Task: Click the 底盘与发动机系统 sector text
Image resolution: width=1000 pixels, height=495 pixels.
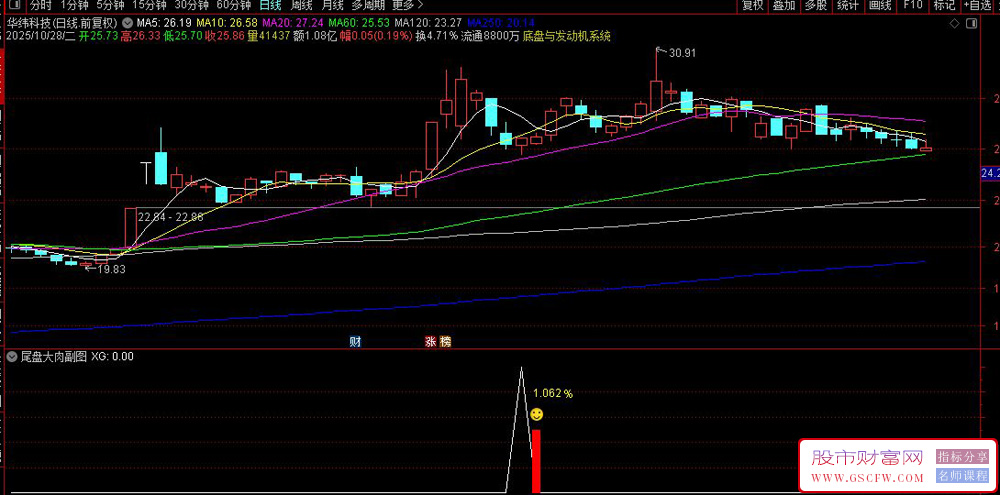Action: [x=566, y=36]
